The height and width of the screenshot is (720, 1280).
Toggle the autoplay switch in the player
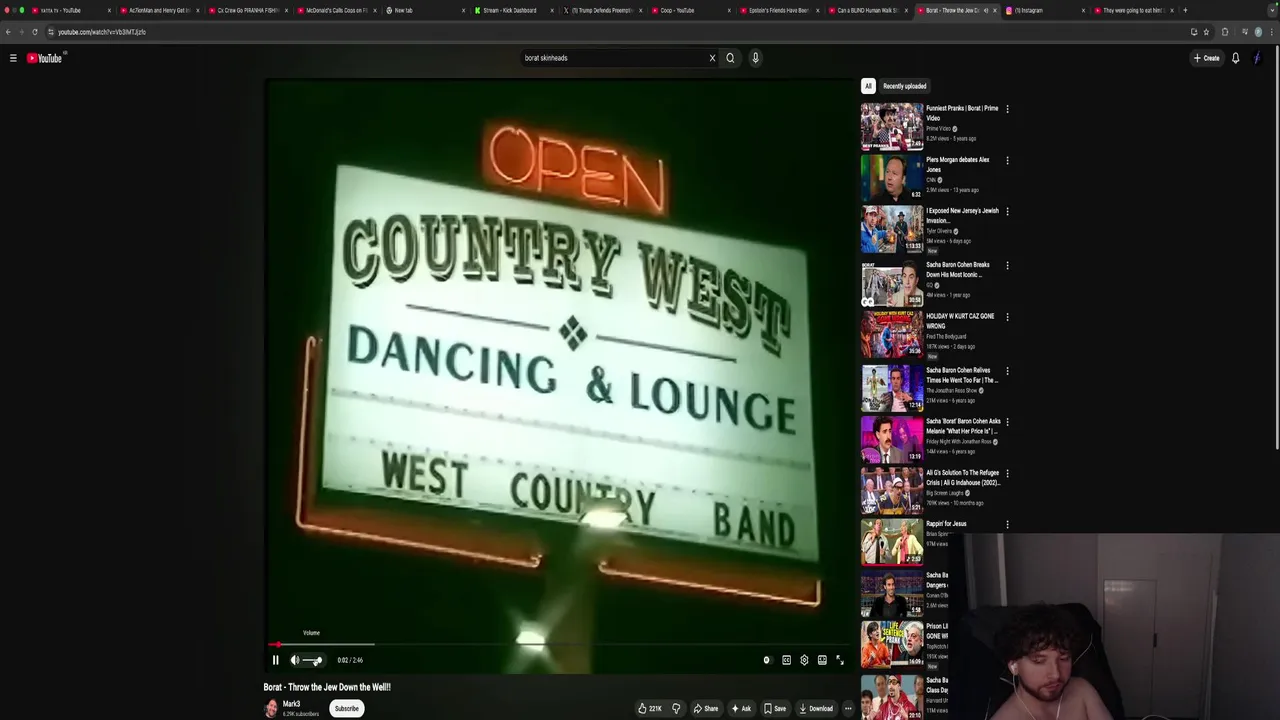pos(767,660)
